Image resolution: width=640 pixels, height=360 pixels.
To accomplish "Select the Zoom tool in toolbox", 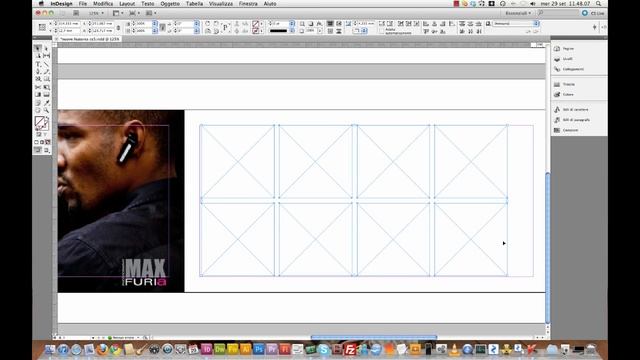I will (x=47, y=110).
